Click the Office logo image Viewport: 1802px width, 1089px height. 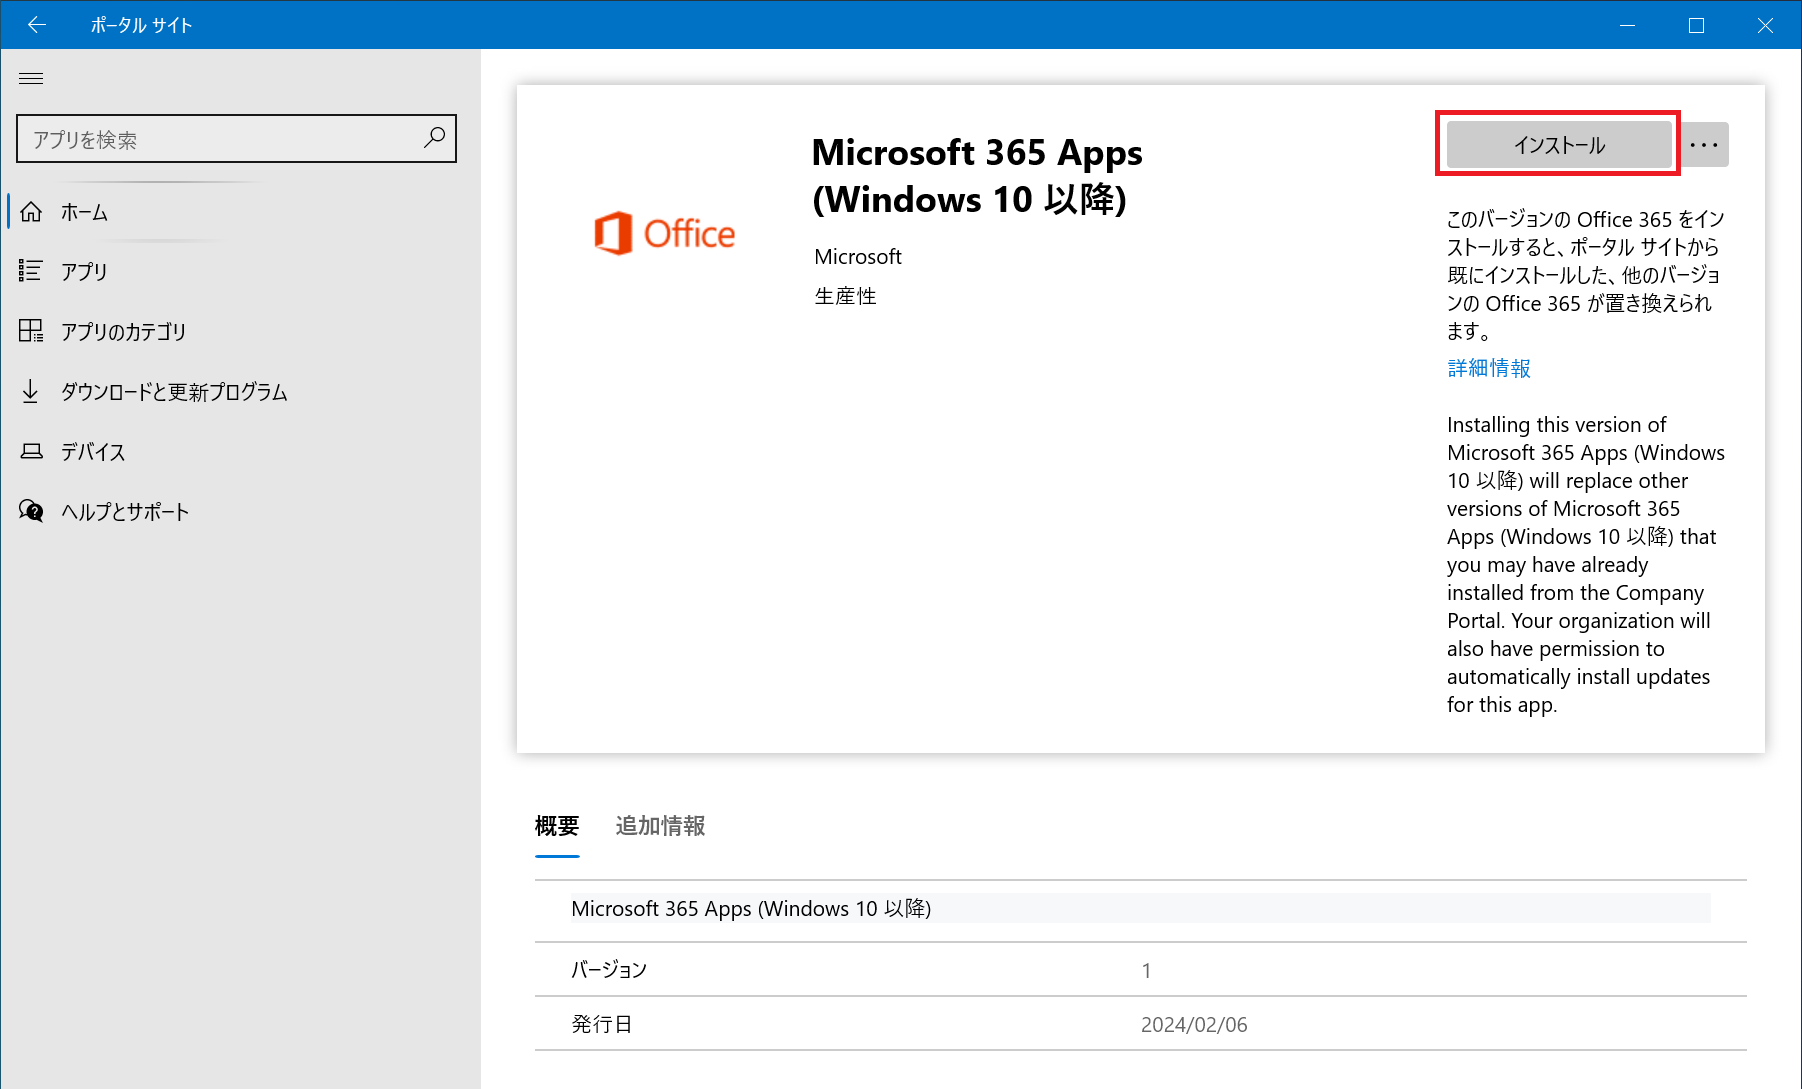pyautogui.click(x=665, y=233)
